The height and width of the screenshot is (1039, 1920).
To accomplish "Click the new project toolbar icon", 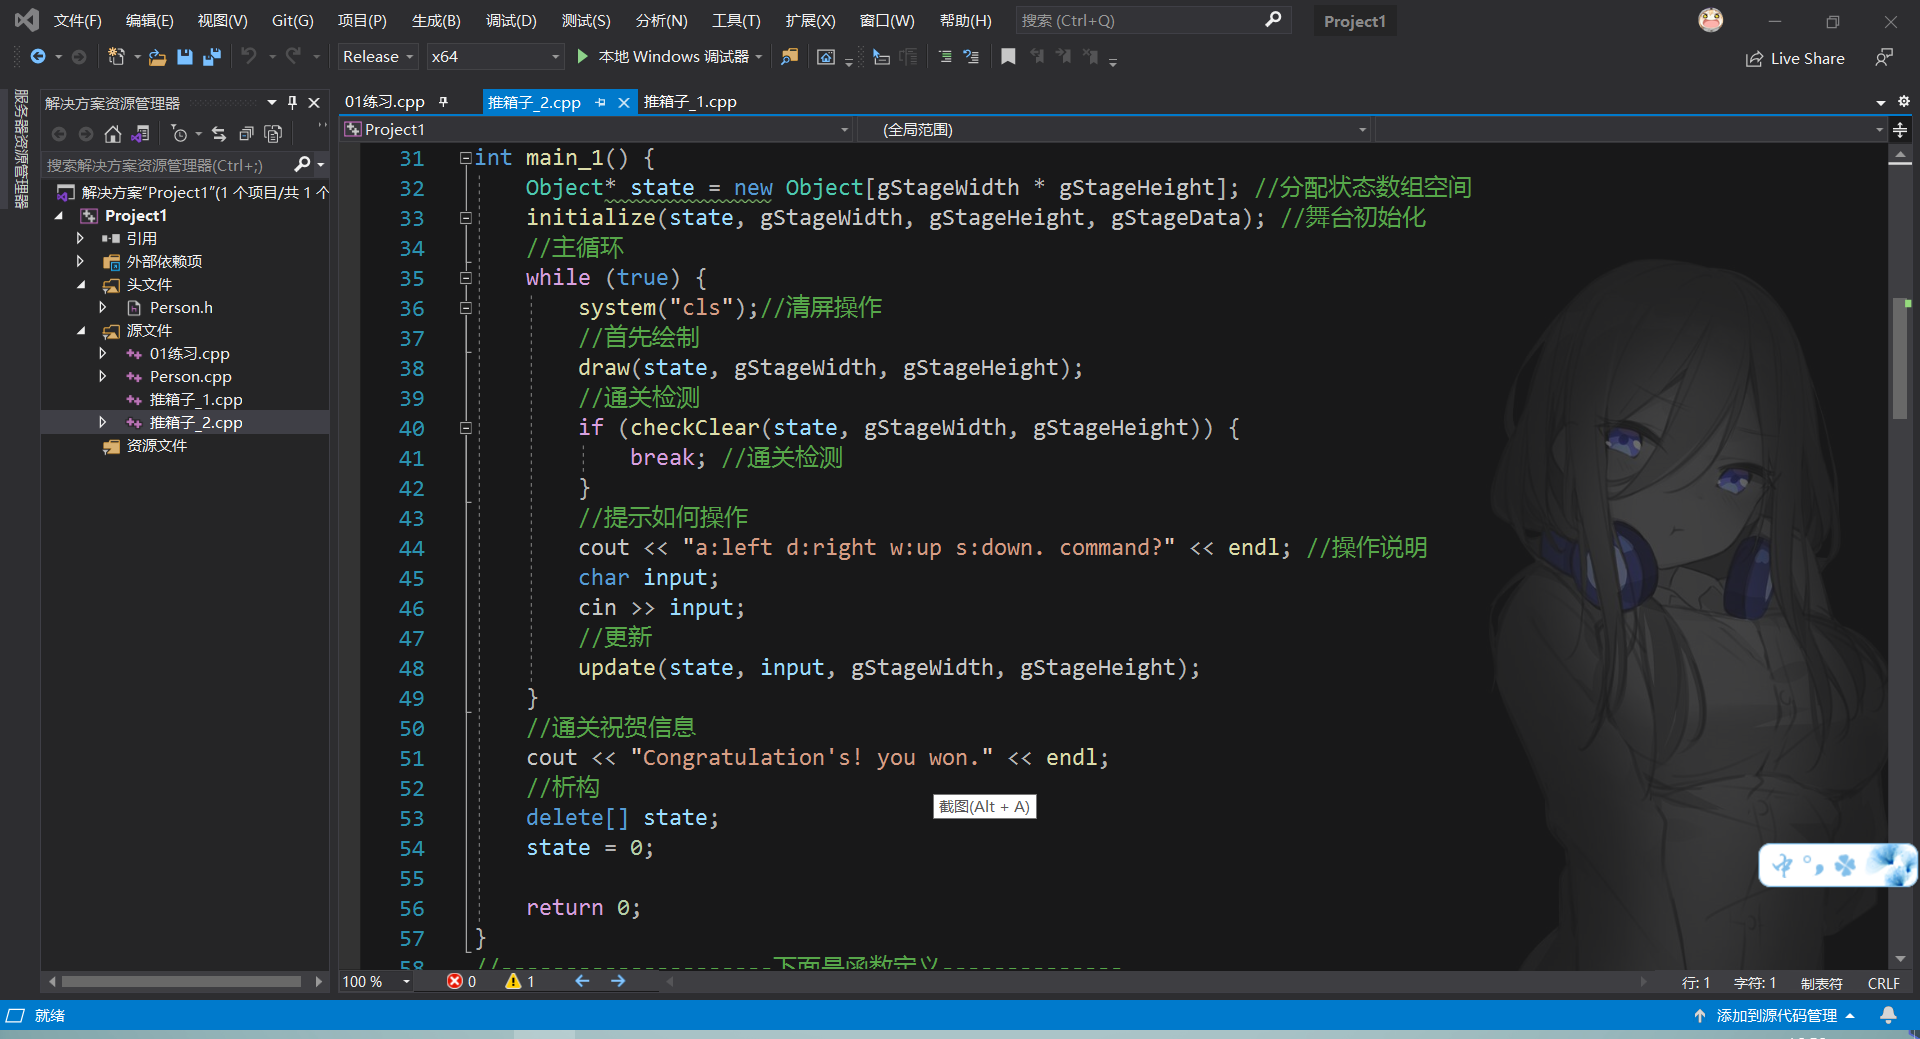I will coord(118,57).
